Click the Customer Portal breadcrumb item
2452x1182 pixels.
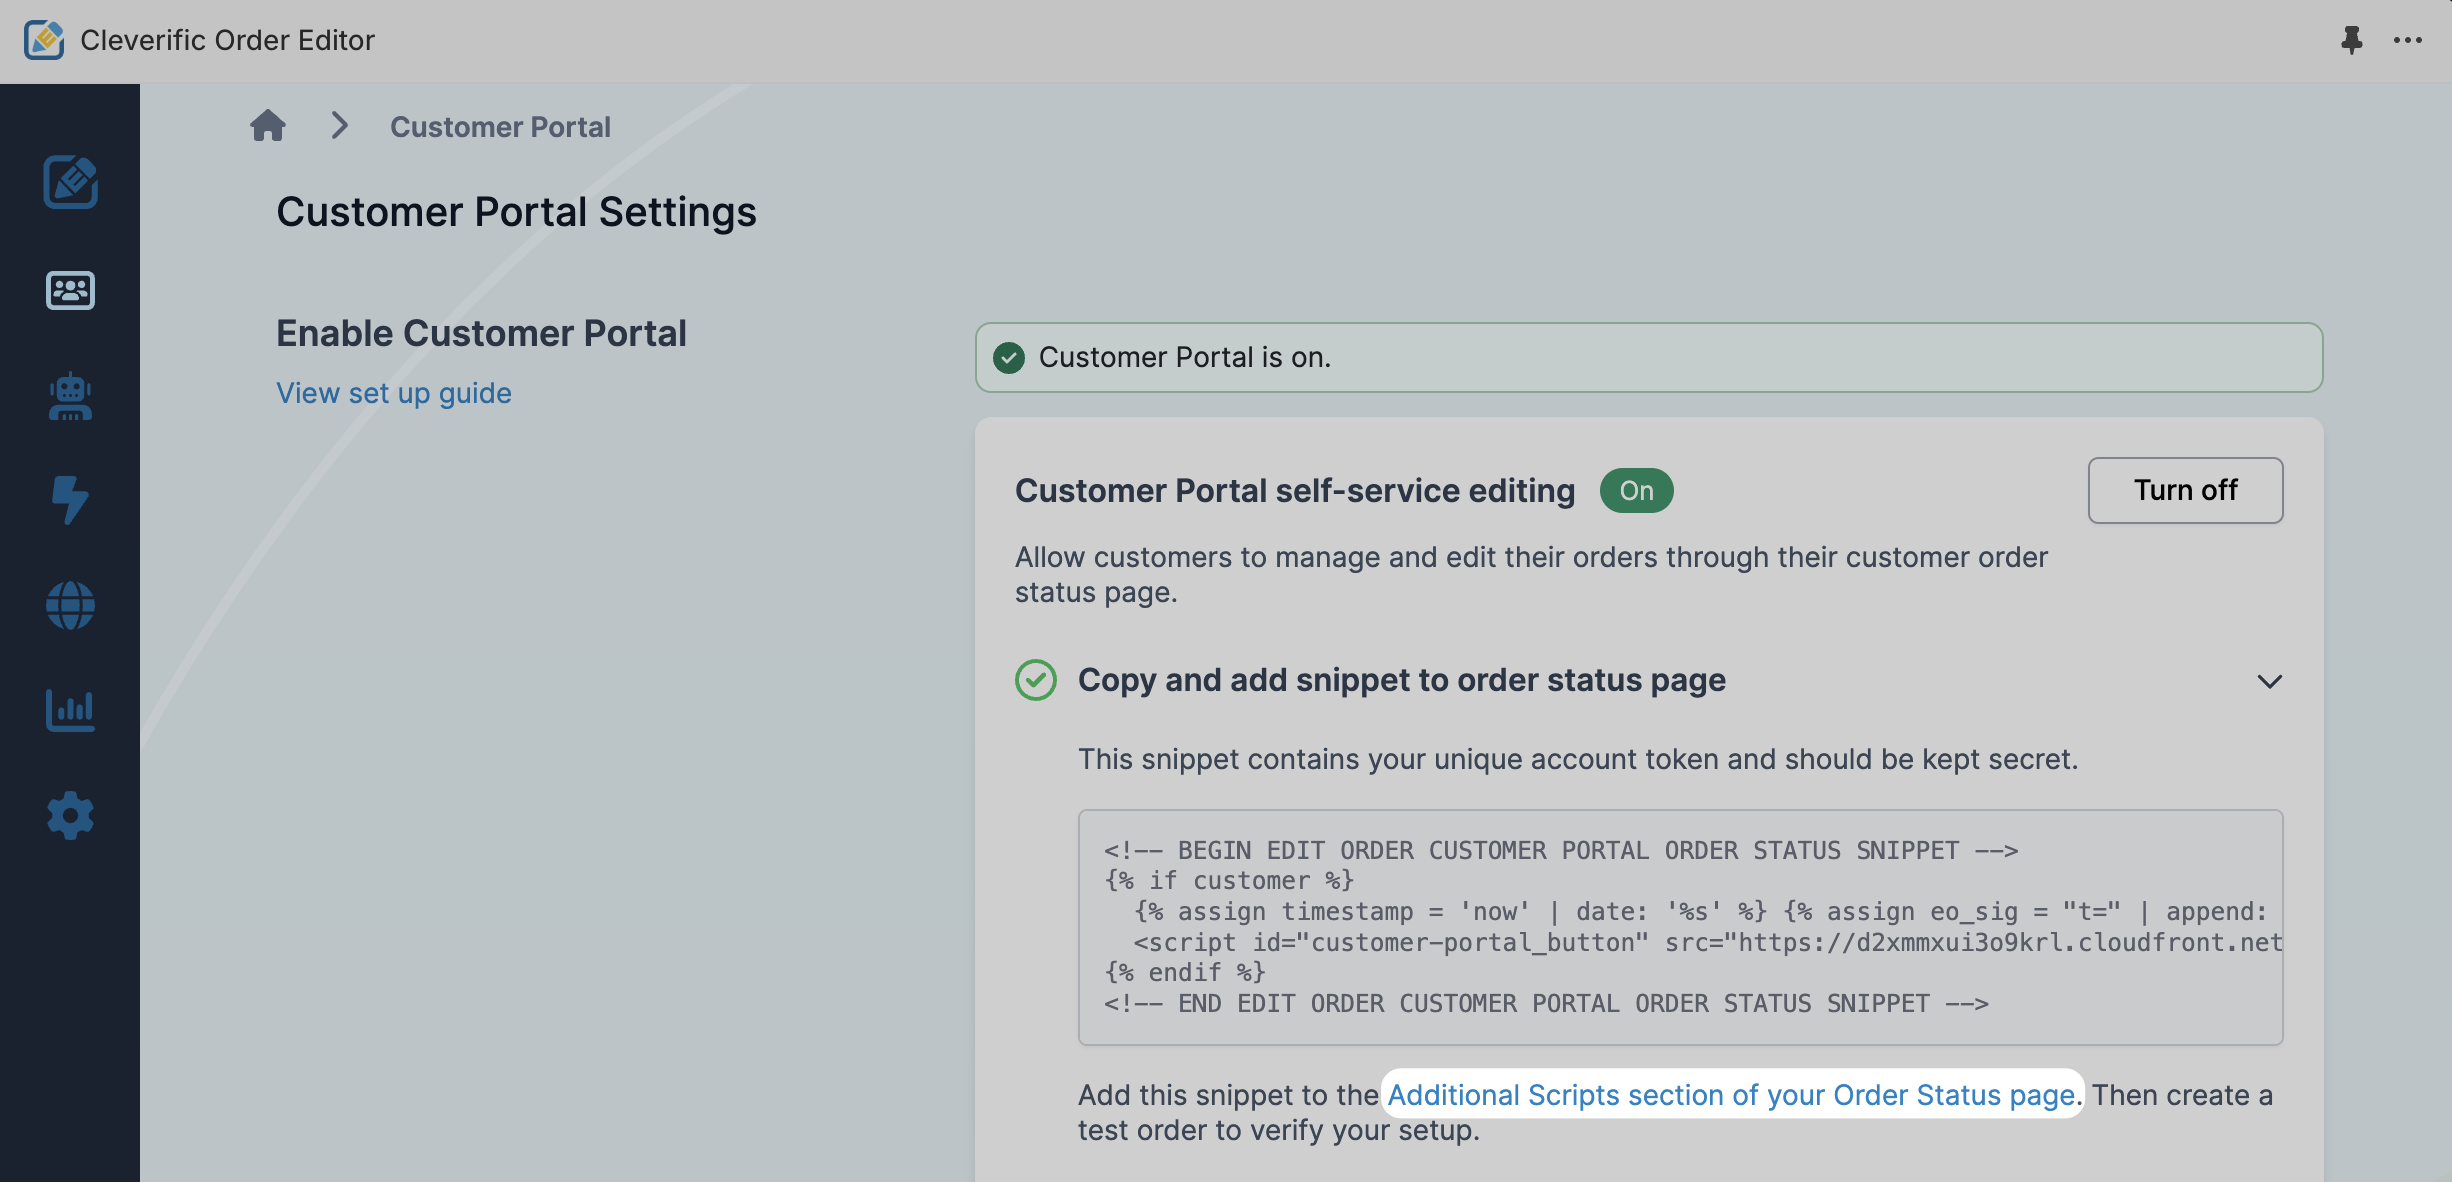click(x=500, y=127)
